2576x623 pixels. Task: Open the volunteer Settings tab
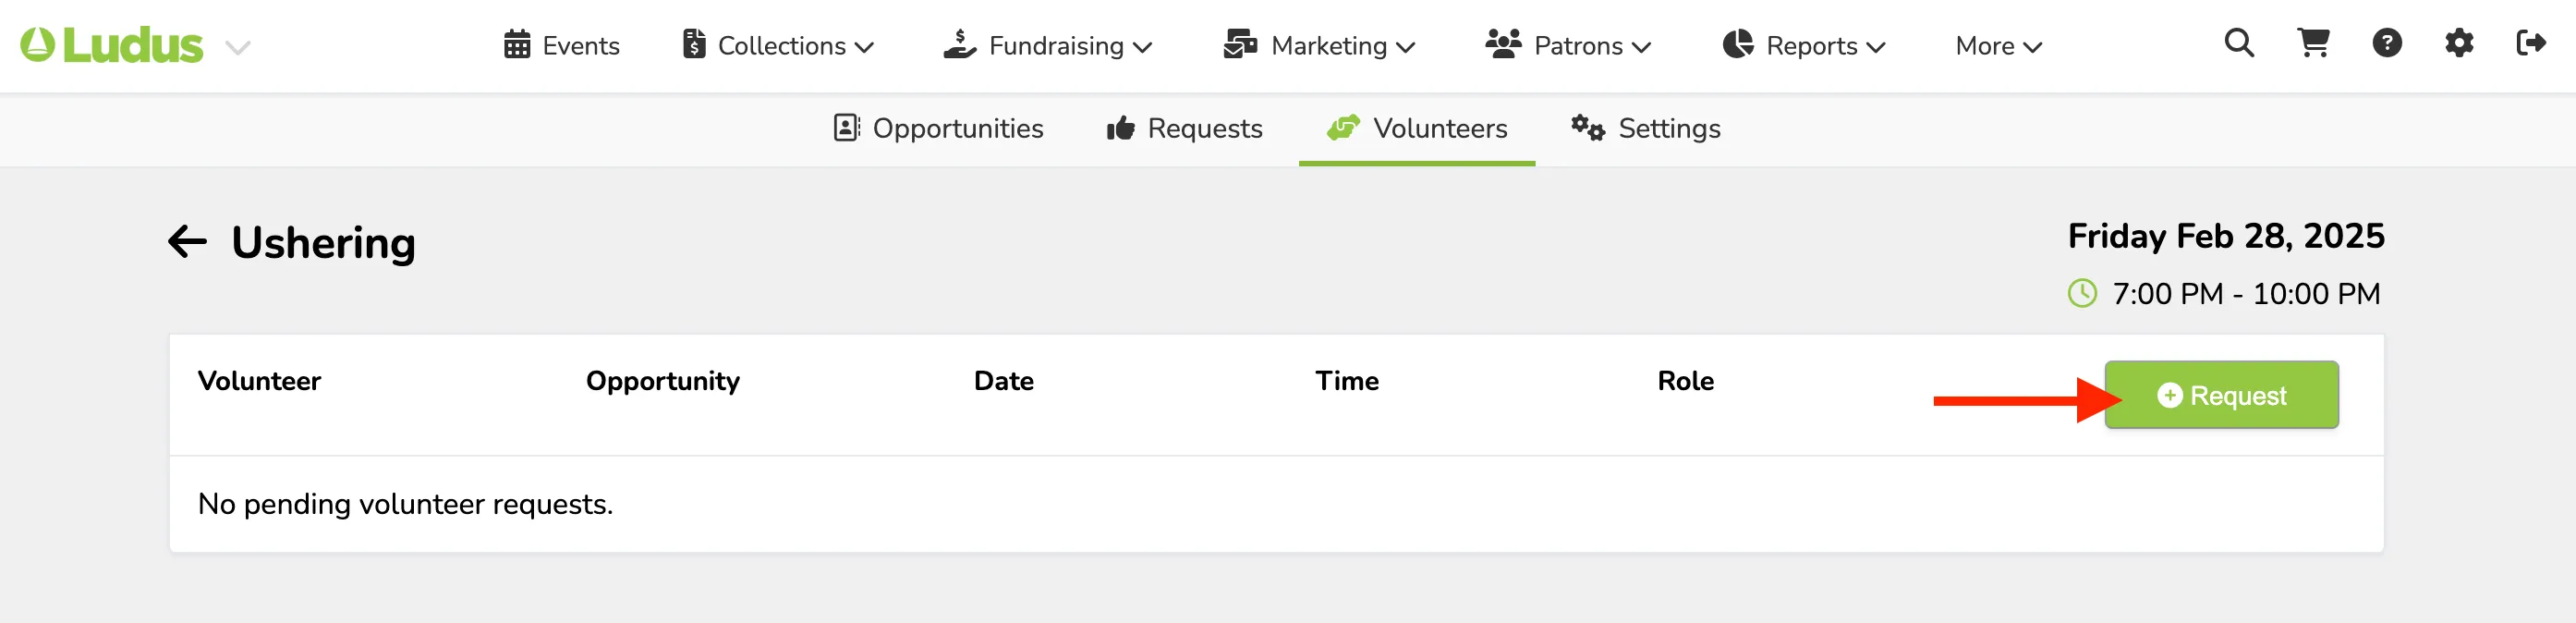pos(1645,129)
